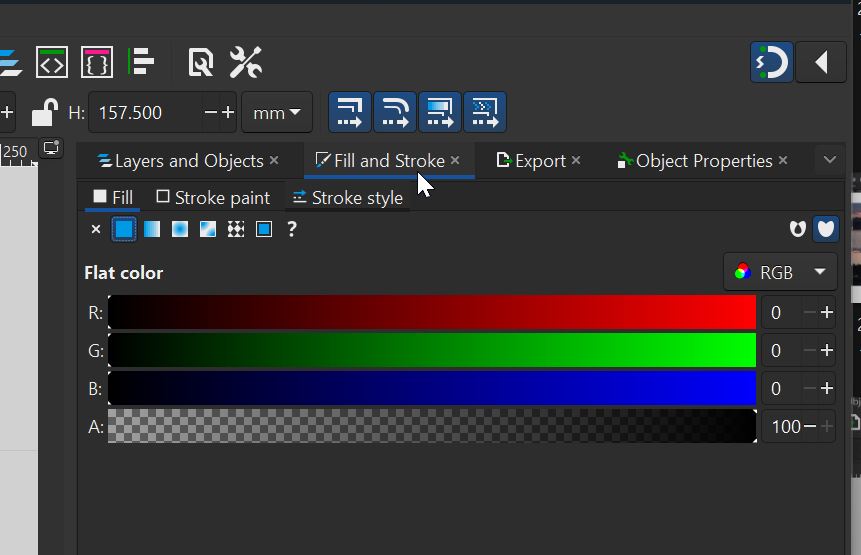
Task: Edit the alpha value field
Action: pos(782,426)
